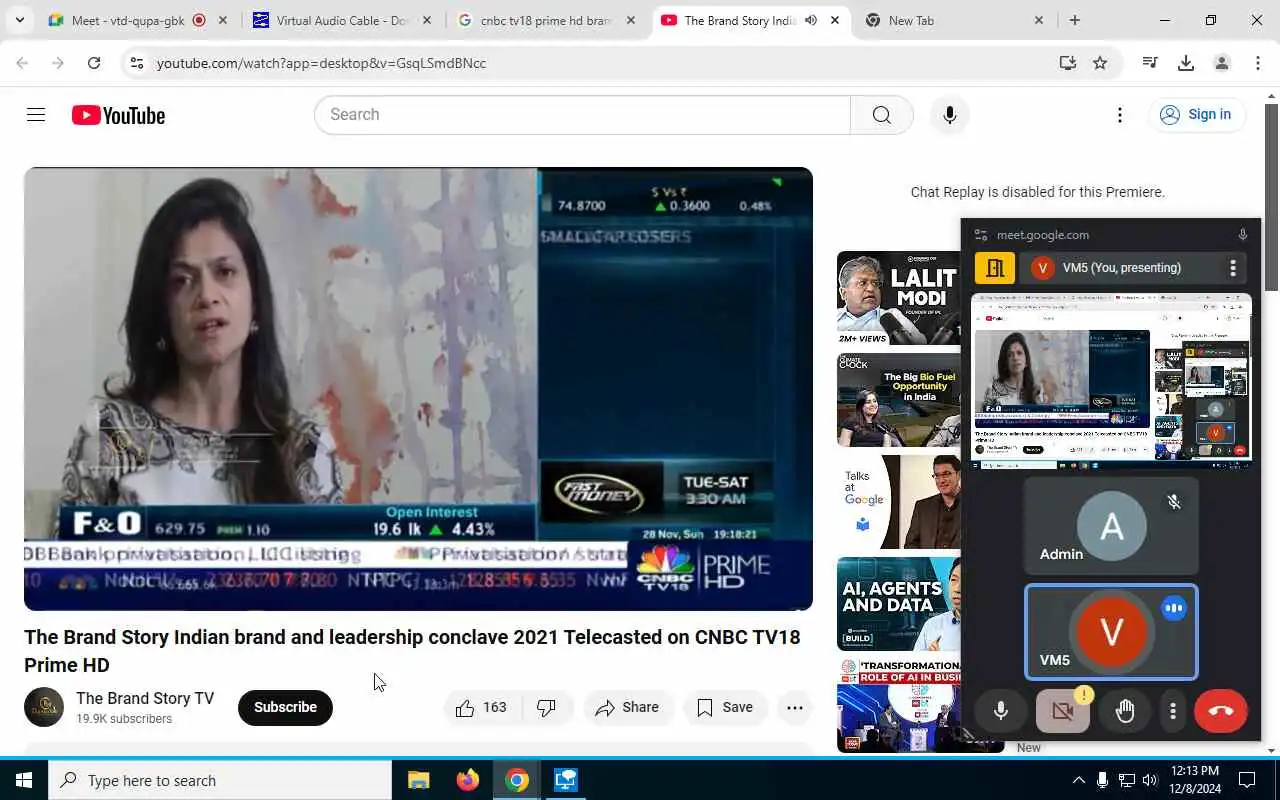Click the Sign in button
Viewport: 1280px width, 800px height.
[1196, 115]
